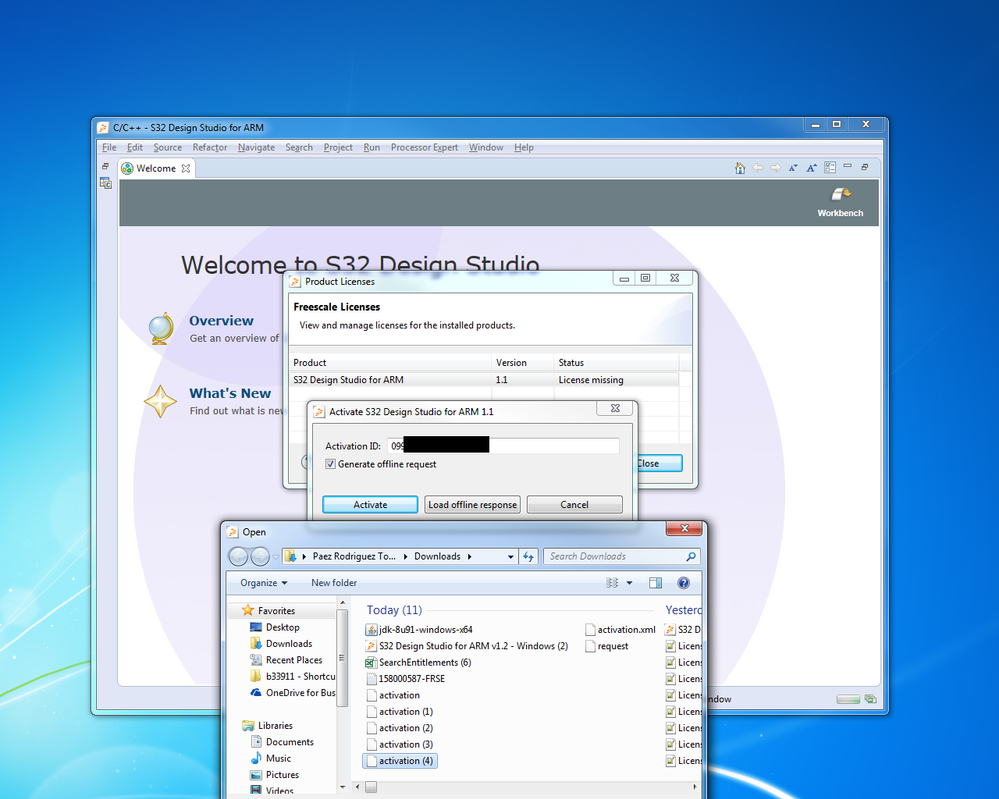Click the Reduce font size icon
999x799 pixels.
click(793, 168)
